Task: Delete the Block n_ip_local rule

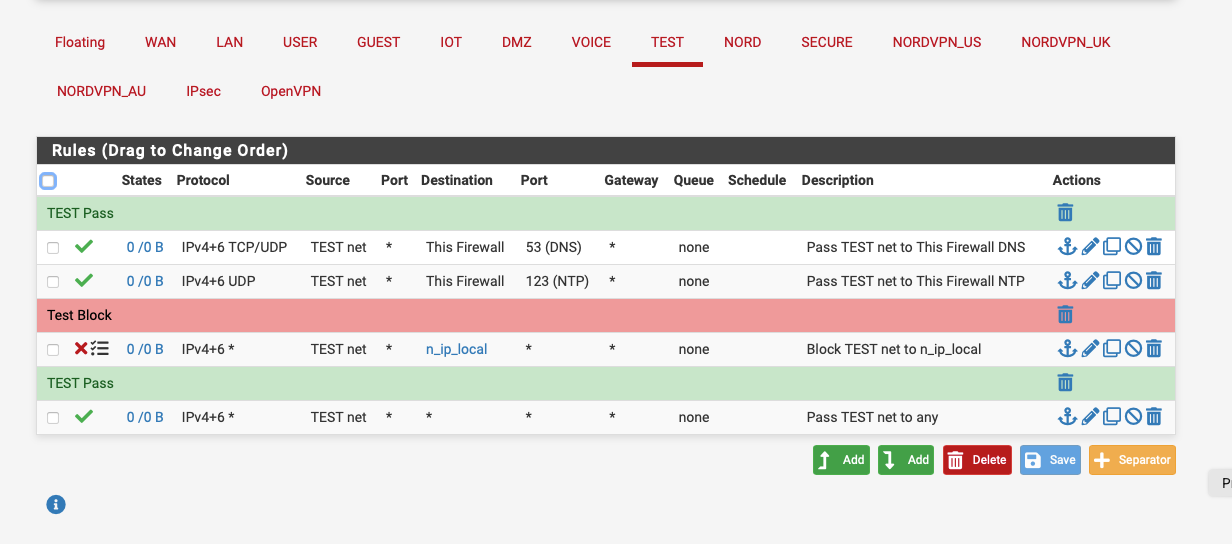Action: coord(1154,349)
